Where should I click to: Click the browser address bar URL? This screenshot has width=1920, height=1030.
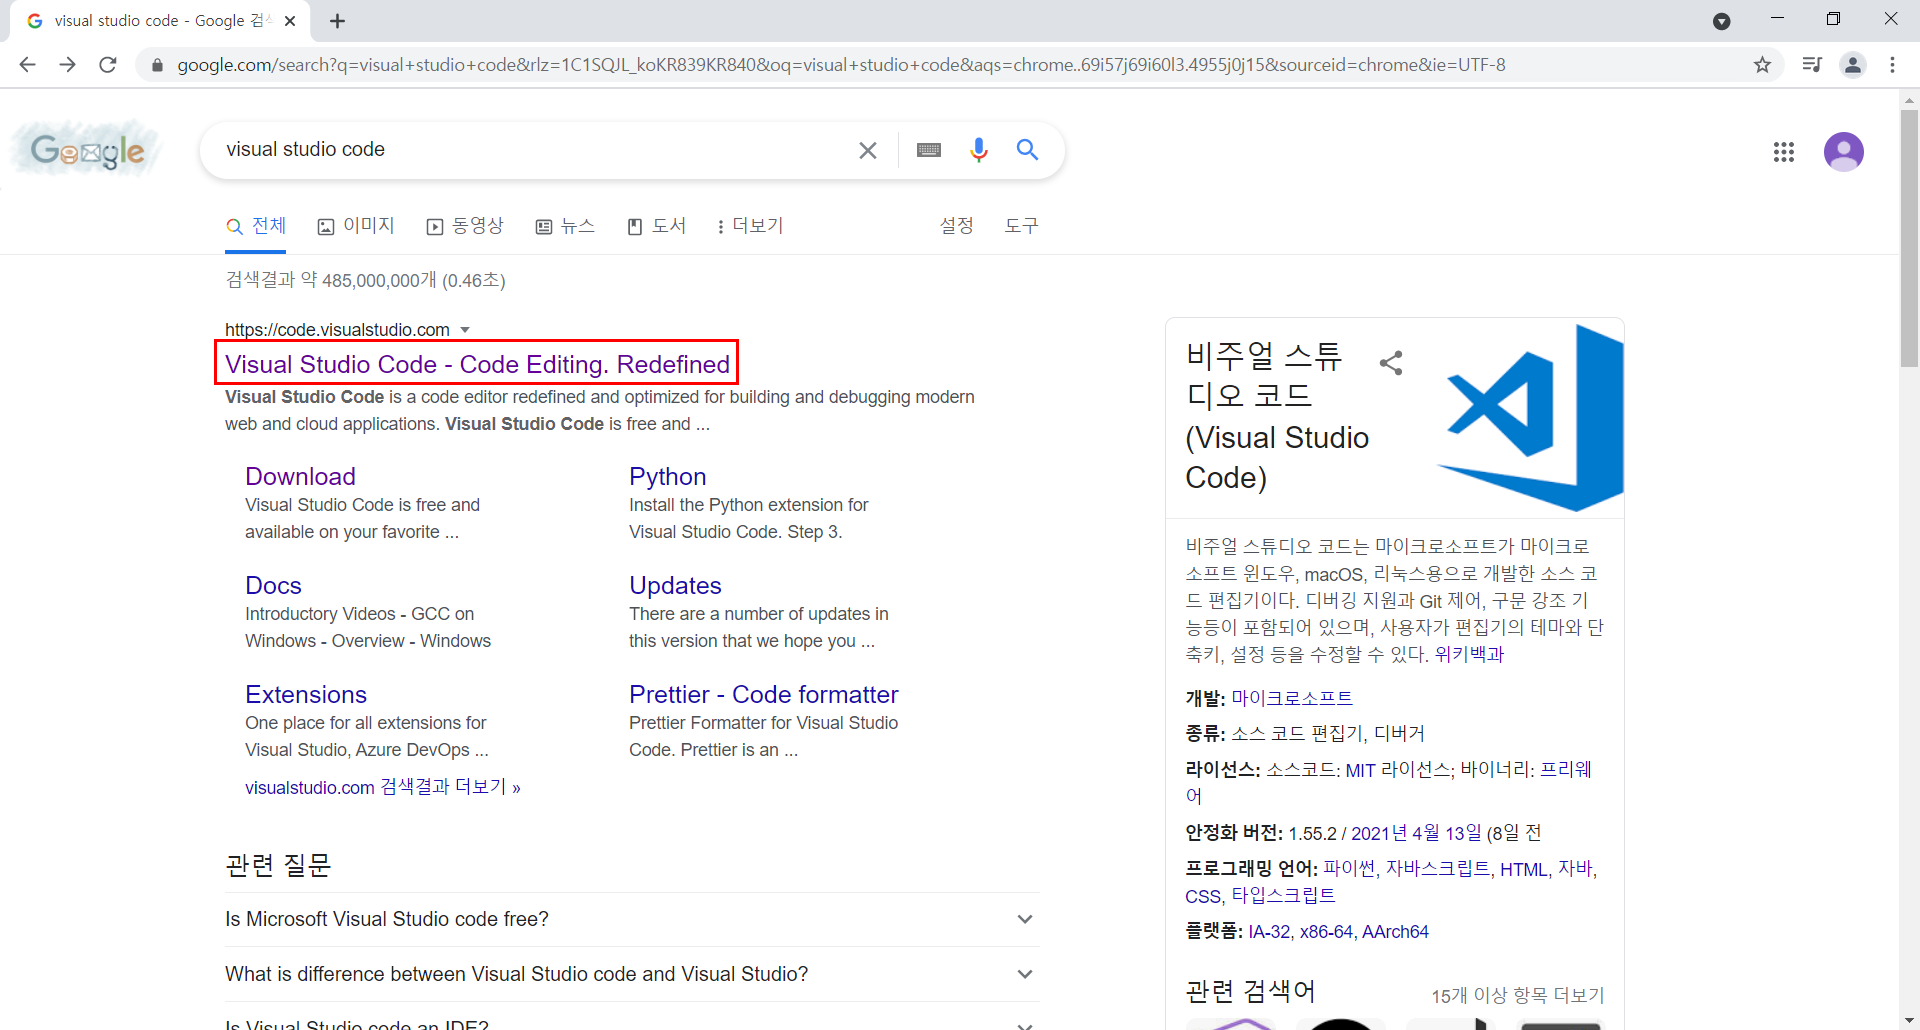(841, 65)
